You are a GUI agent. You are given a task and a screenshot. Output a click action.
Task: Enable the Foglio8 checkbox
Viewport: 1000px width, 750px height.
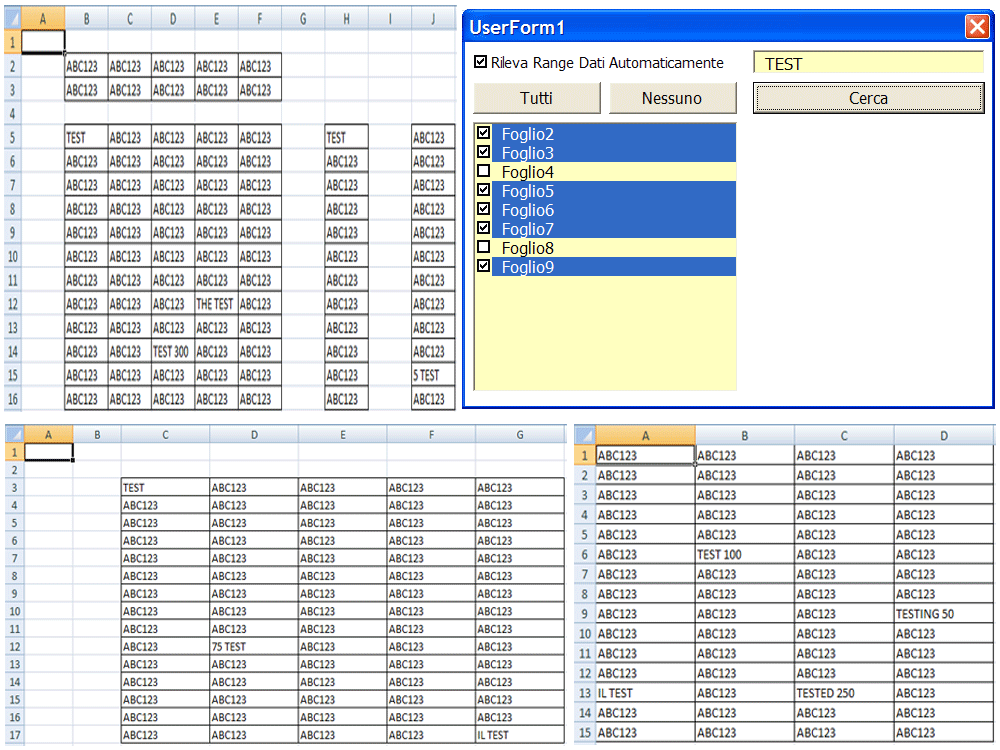pyautogui.click(x=485, y=247)
